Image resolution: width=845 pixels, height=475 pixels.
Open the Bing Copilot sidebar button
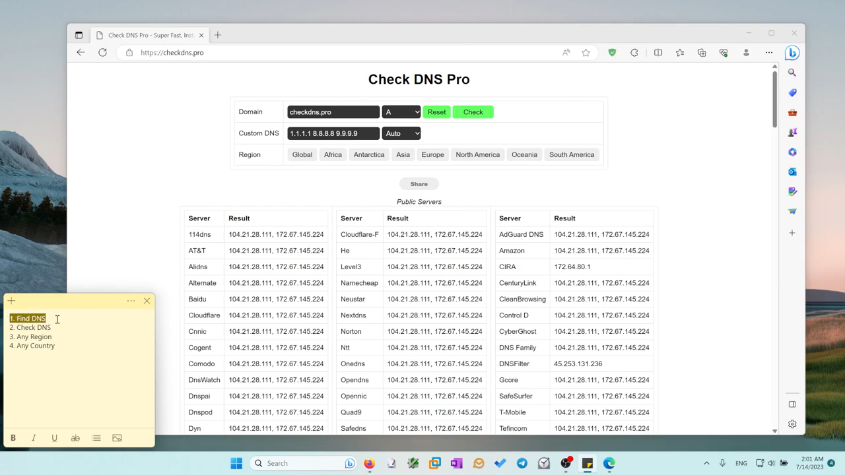(x=792, y=53)
